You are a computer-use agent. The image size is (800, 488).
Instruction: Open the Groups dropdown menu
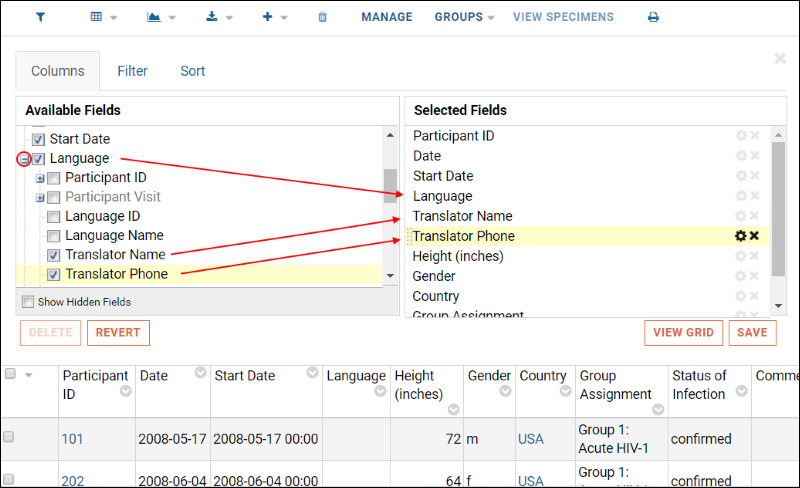click(464, 17)
